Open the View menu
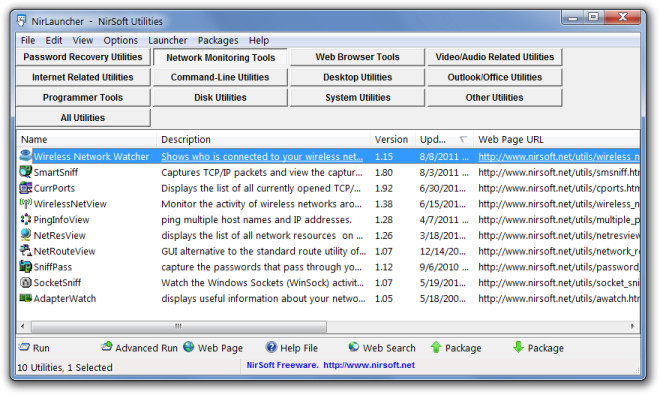 point(82,40)
